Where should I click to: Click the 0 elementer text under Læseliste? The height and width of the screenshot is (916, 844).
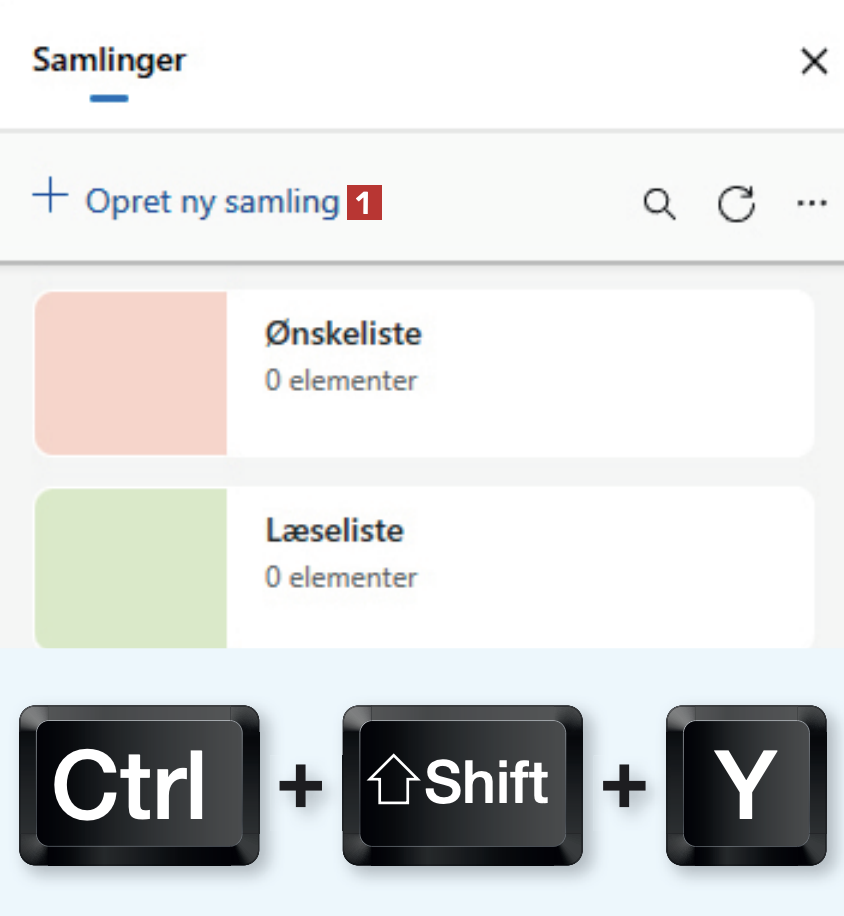click(340, 577)
